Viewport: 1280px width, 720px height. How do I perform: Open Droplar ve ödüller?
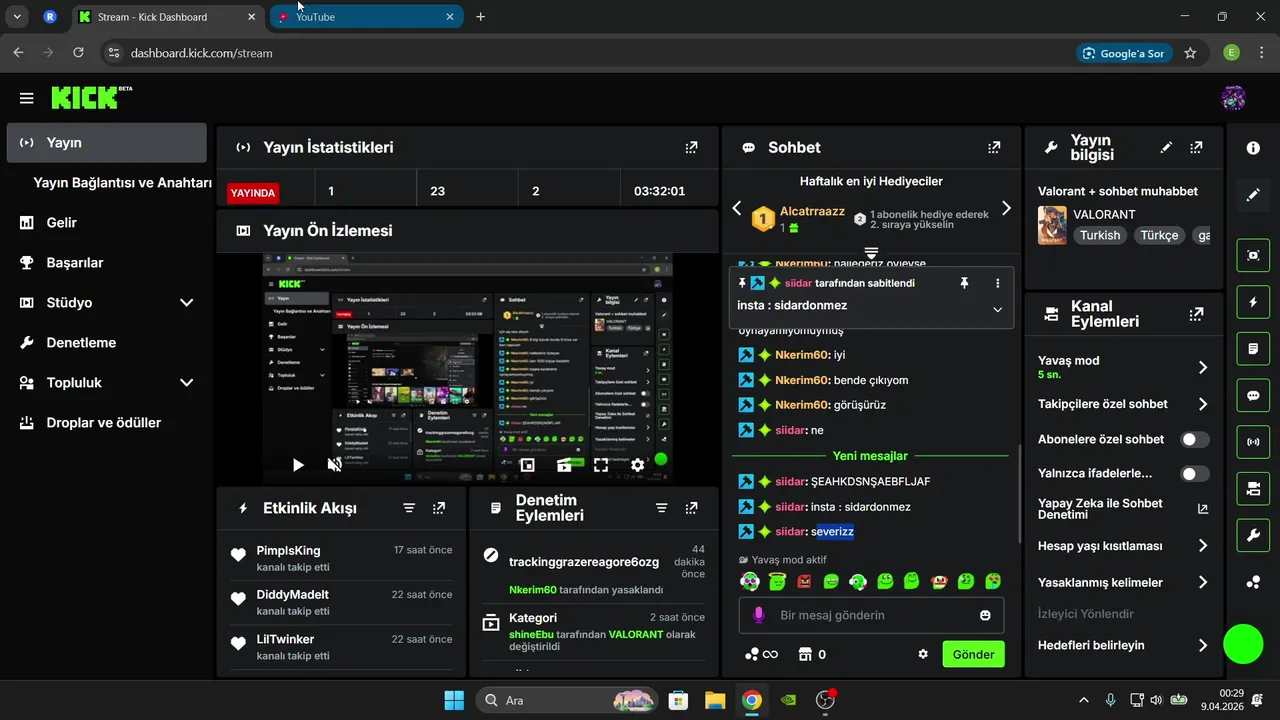pos(107,422)
